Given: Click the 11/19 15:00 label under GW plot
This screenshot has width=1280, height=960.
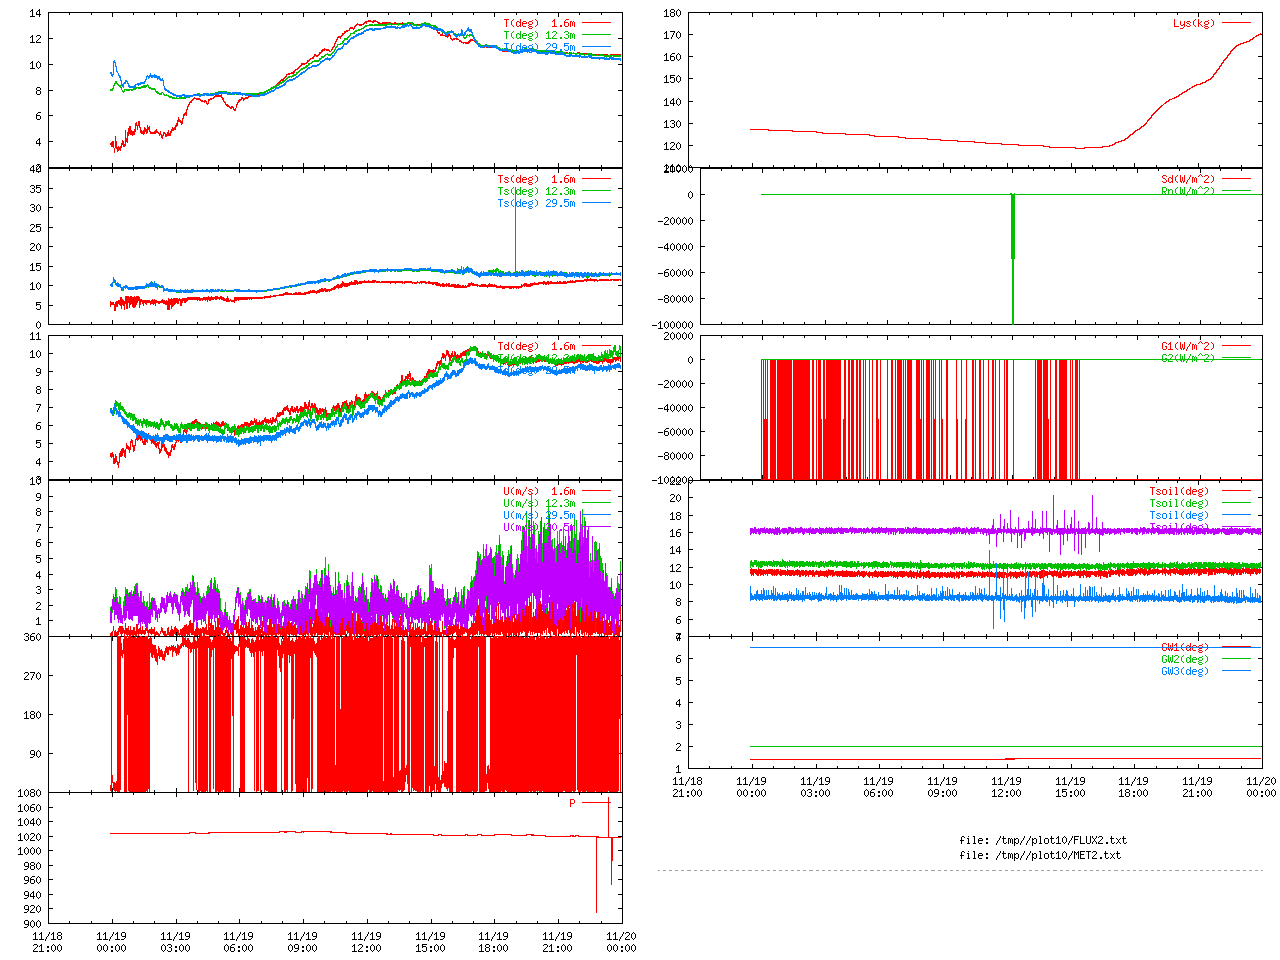Looking at the screenshot, I should [x=1070, y=787].
